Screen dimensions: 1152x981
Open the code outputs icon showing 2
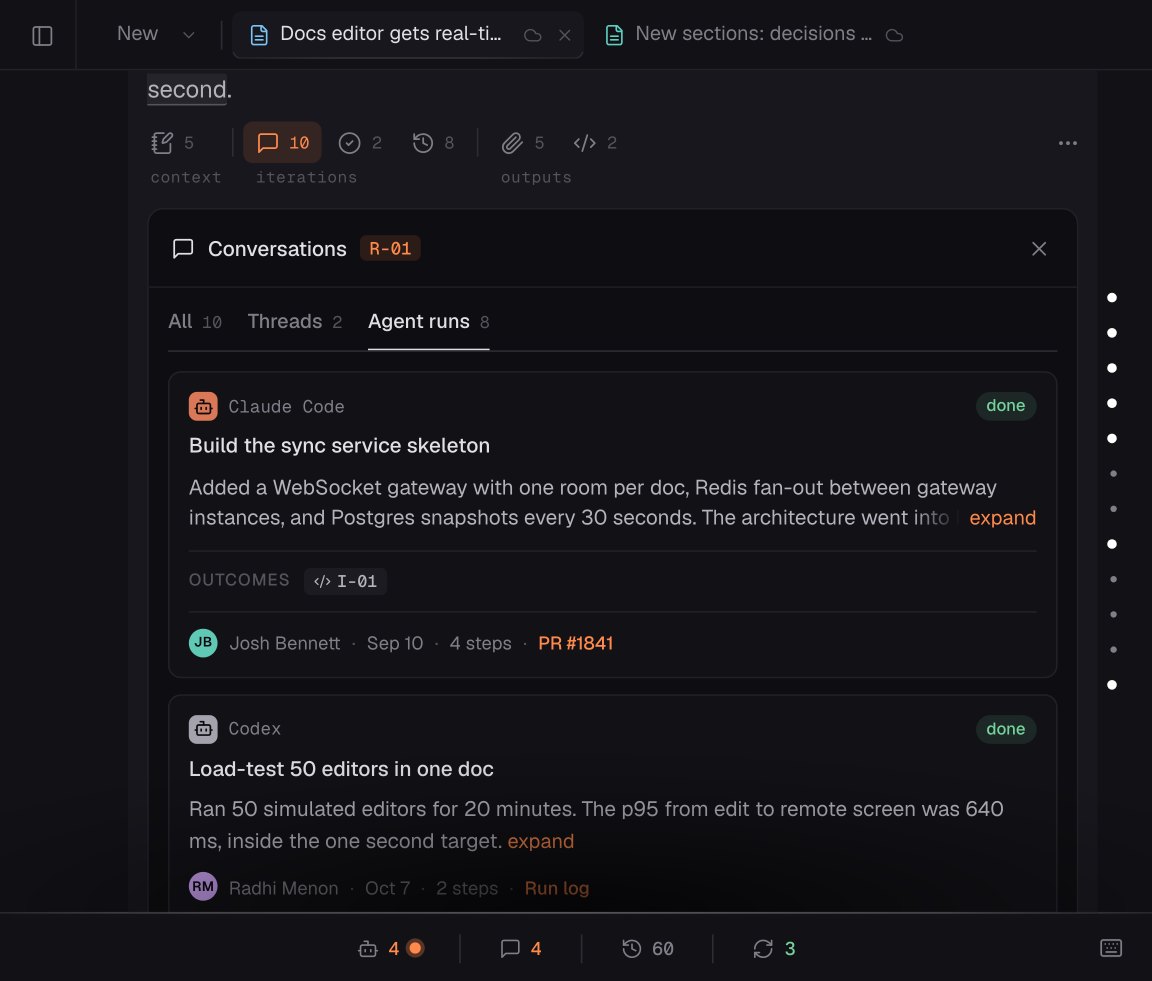[x=594, y=143]
